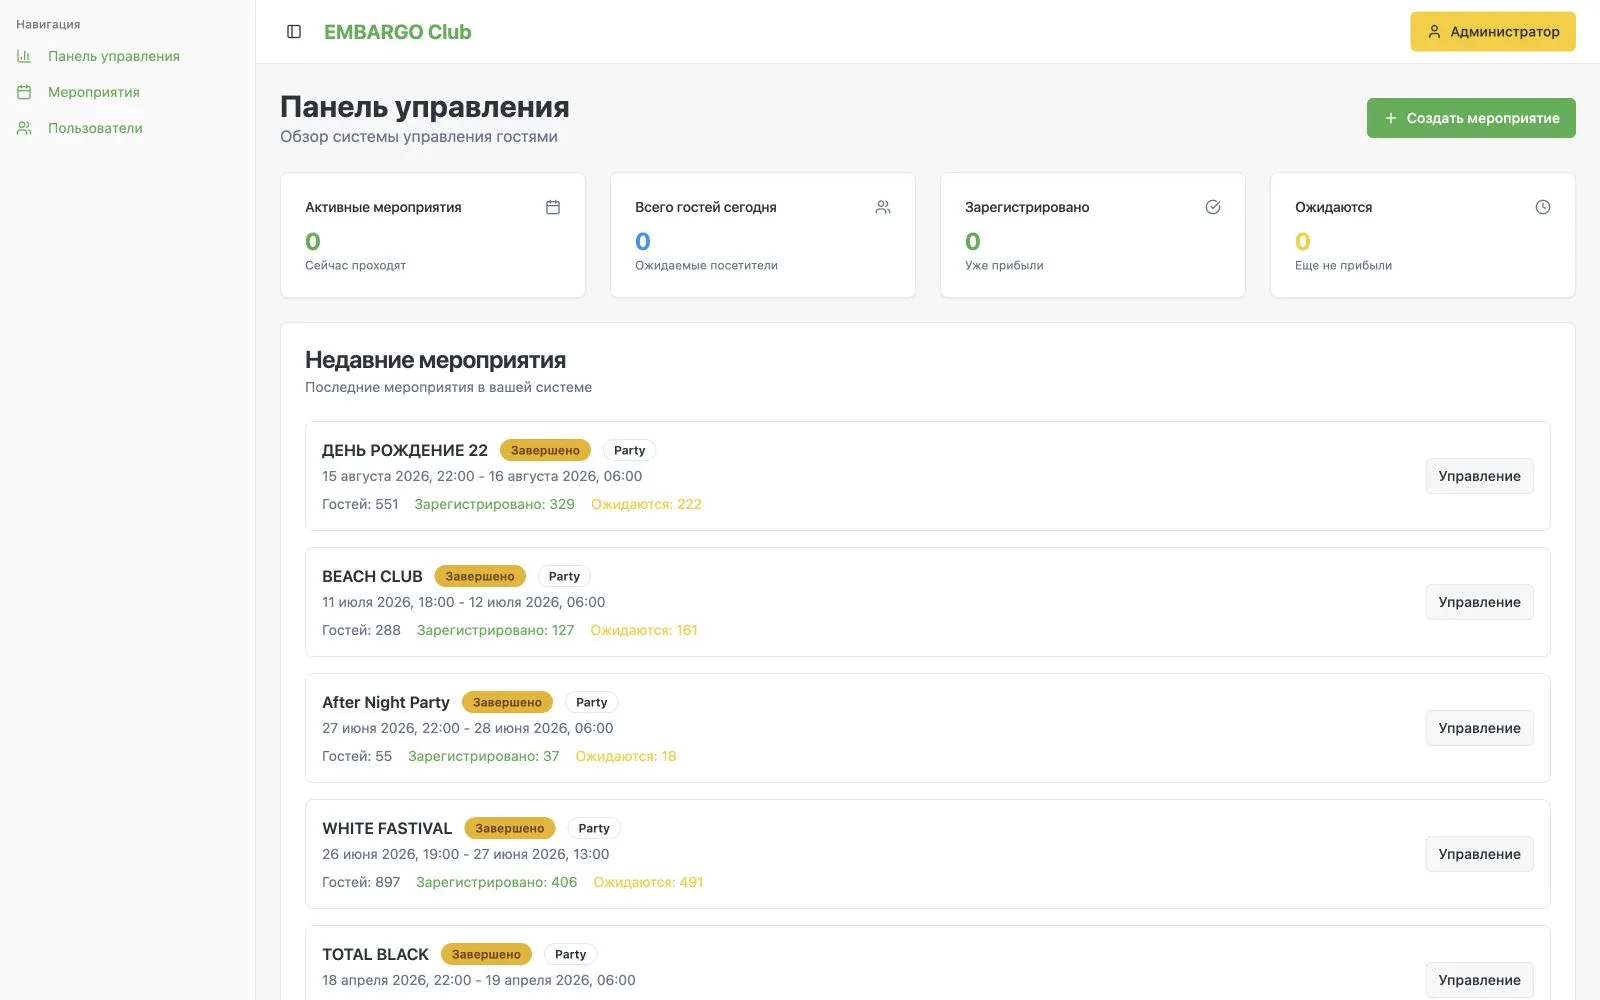
Task: Click the bar chart icon beside Панель управления
Action: point(24,56)
